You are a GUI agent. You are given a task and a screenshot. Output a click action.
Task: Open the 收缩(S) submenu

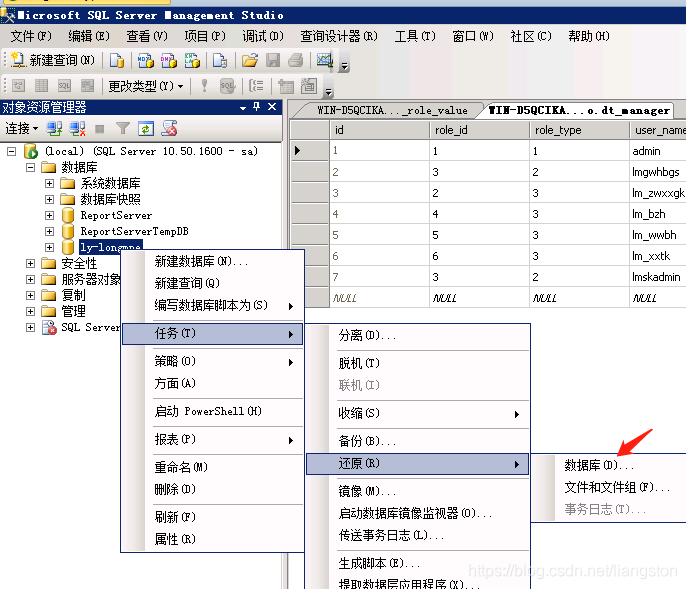(417, 413)
